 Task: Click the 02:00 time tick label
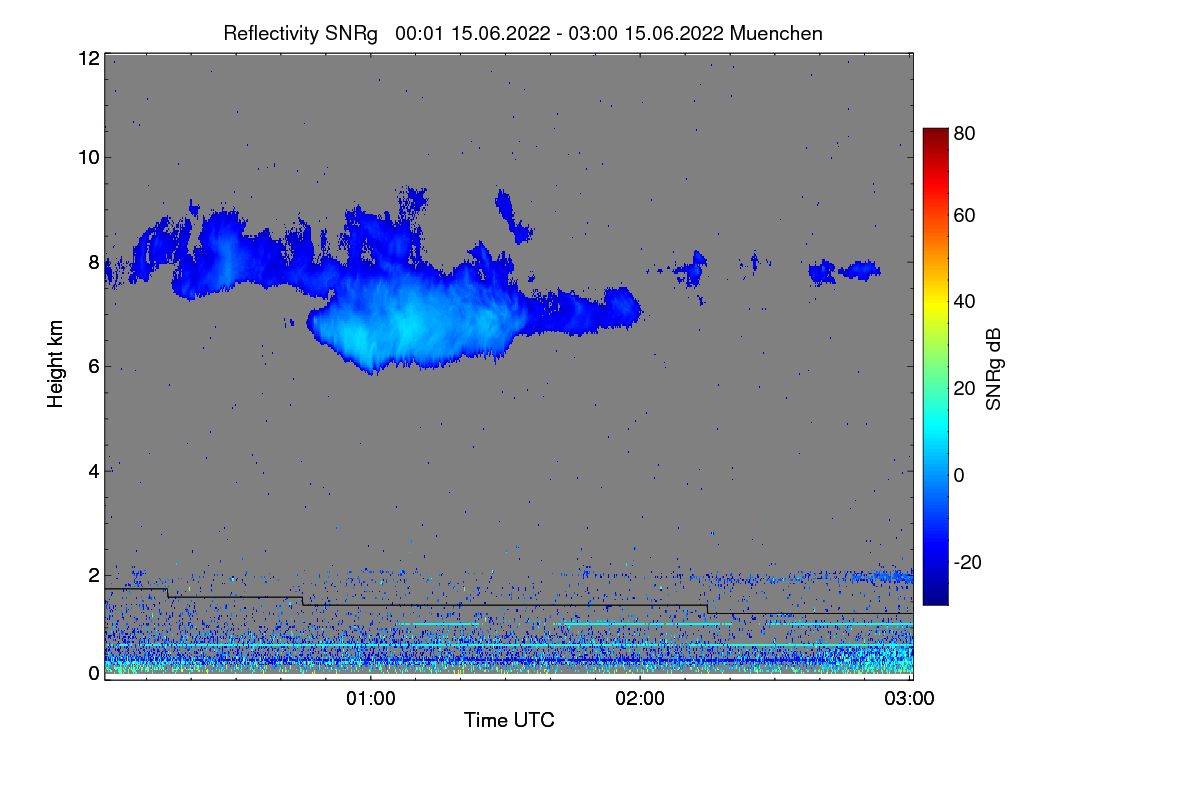coord(640,698)
